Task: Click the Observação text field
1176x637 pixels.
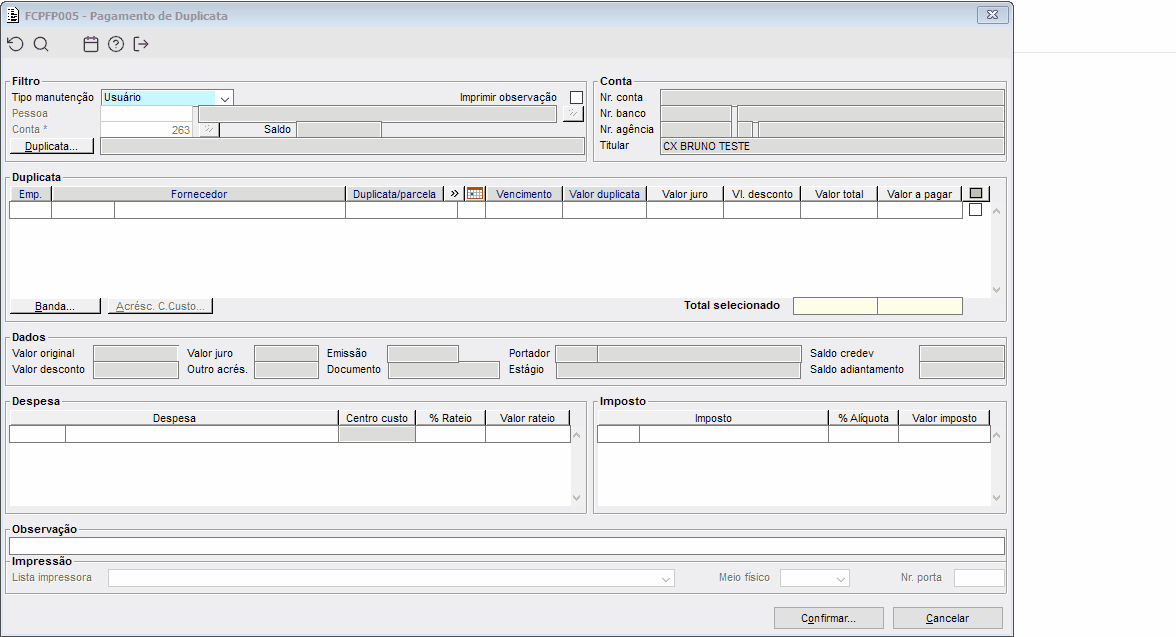Action: (506, 546)
